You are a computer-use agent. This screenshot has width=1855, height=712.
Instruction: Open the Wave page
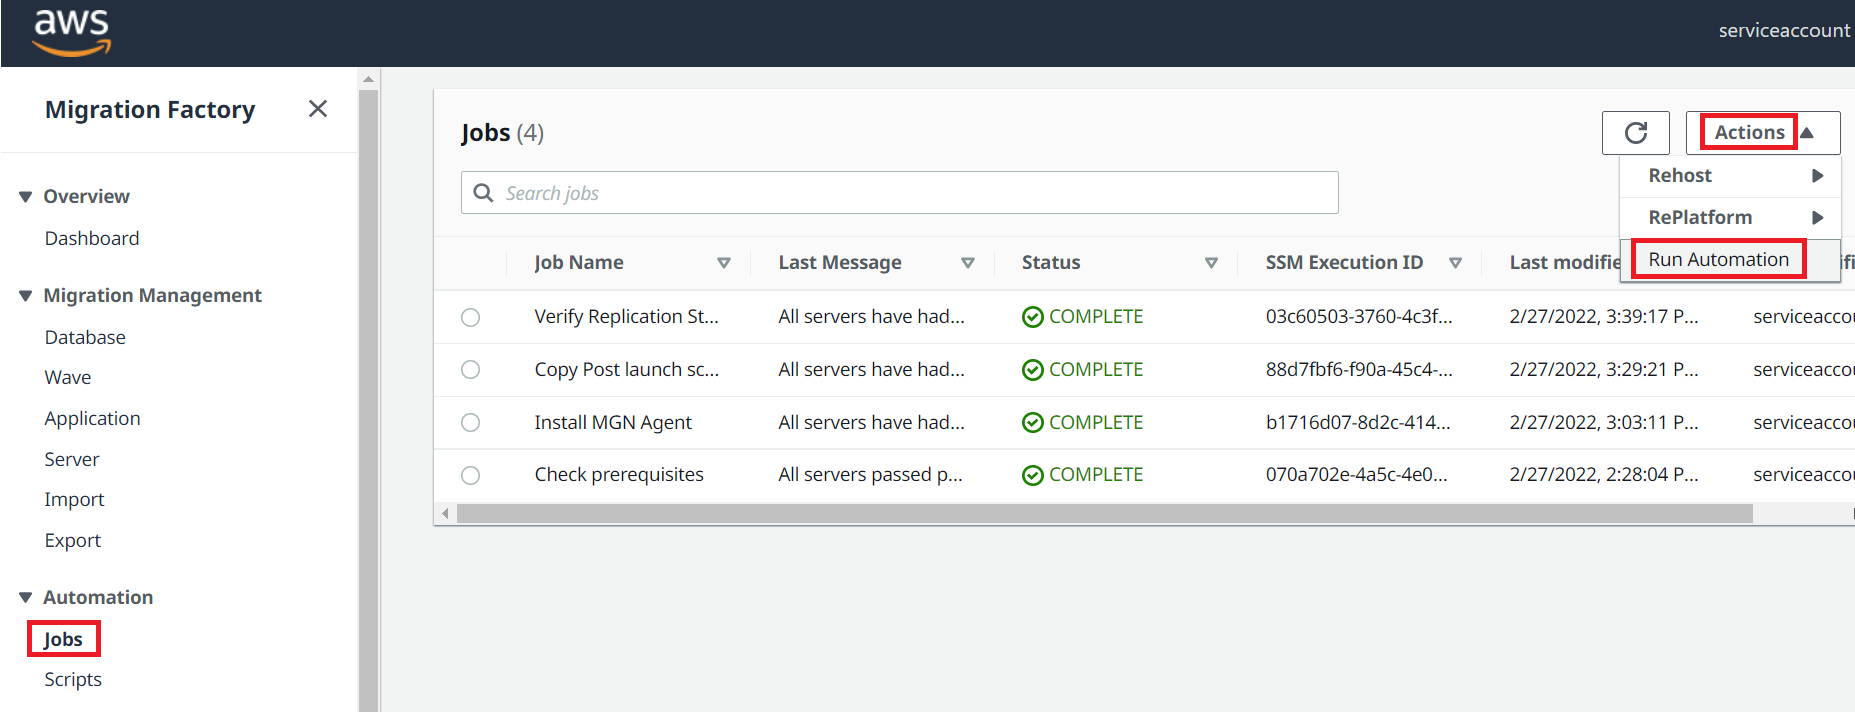coord(68,378)
